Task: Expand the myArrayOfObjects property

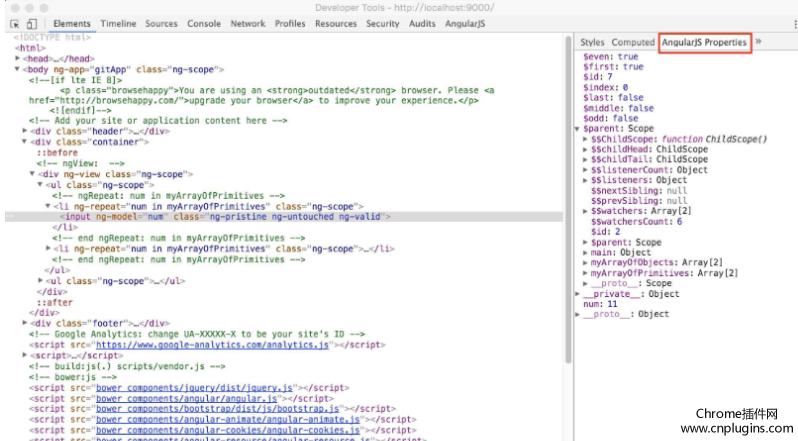Action: 585,263
